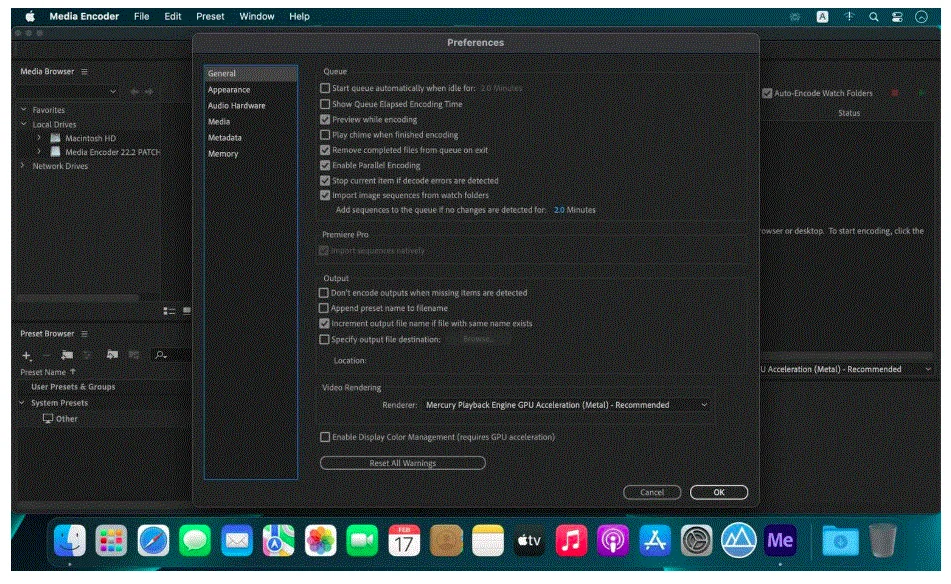Screen dimensions: 951x584
Task: Open the Preset Browser panel menu icon
Action: point(84,334)
